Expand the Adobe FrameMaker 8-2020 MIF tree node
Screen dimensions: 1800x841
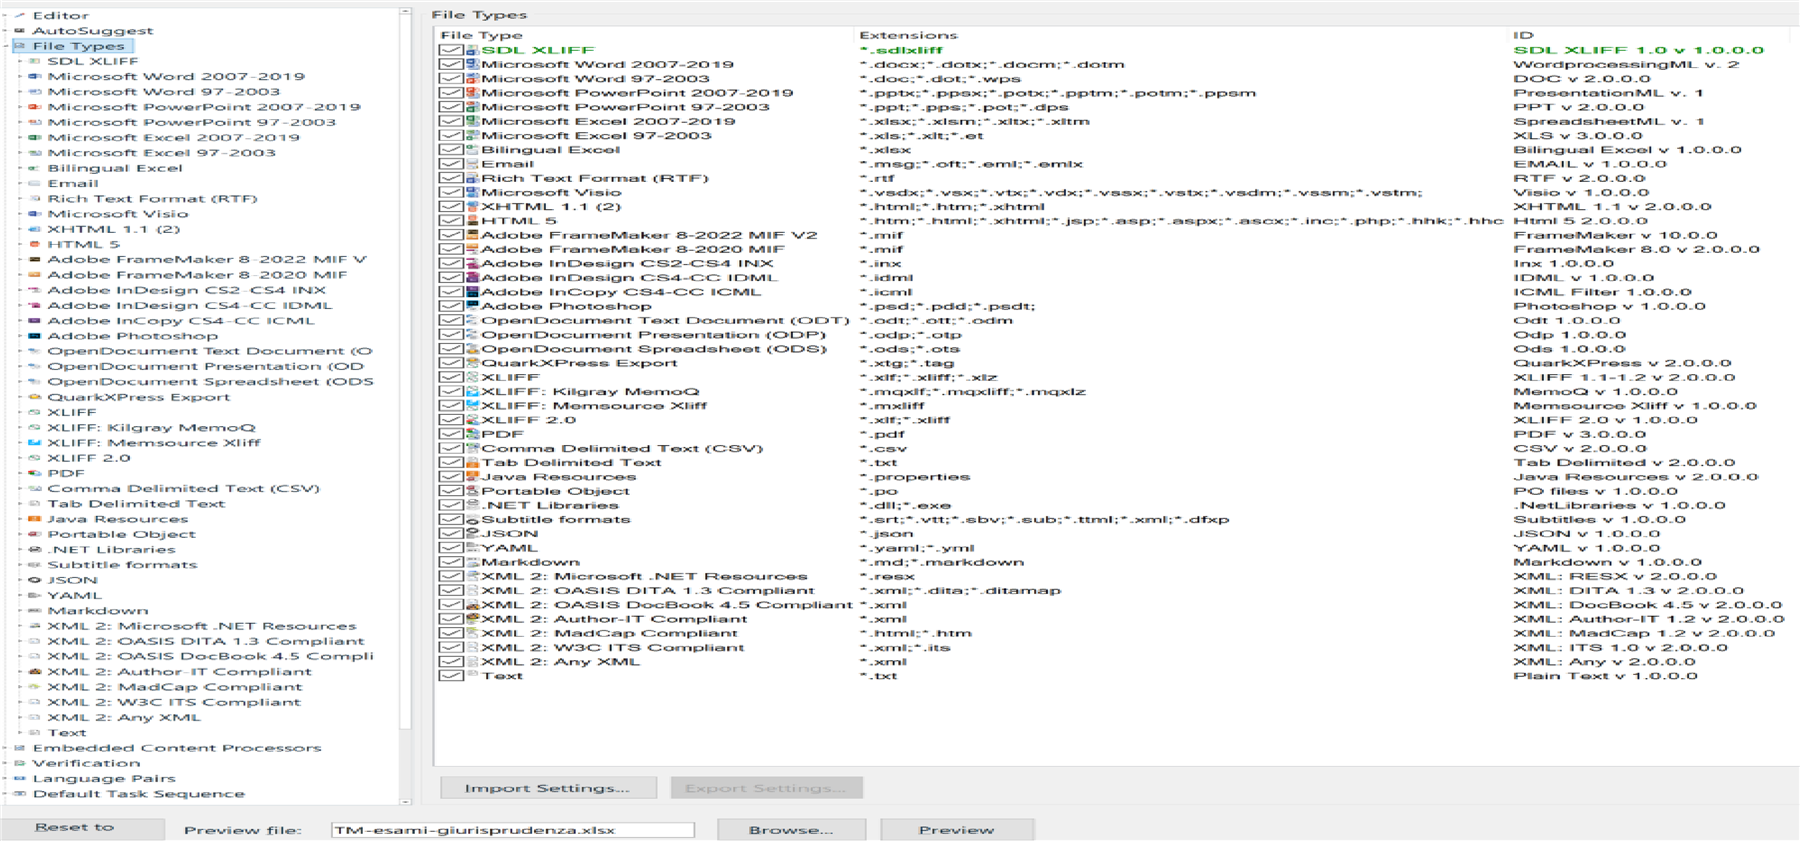tap(21, 275)
